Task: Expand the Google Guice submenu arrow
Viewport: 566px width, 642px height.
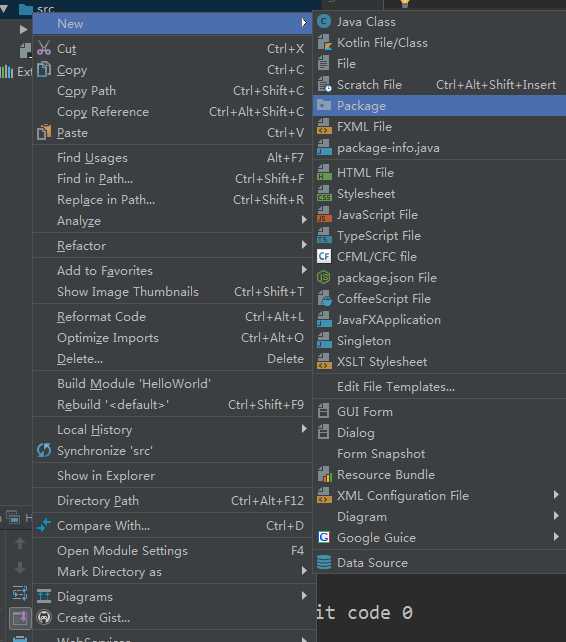Action: (556, 537)
